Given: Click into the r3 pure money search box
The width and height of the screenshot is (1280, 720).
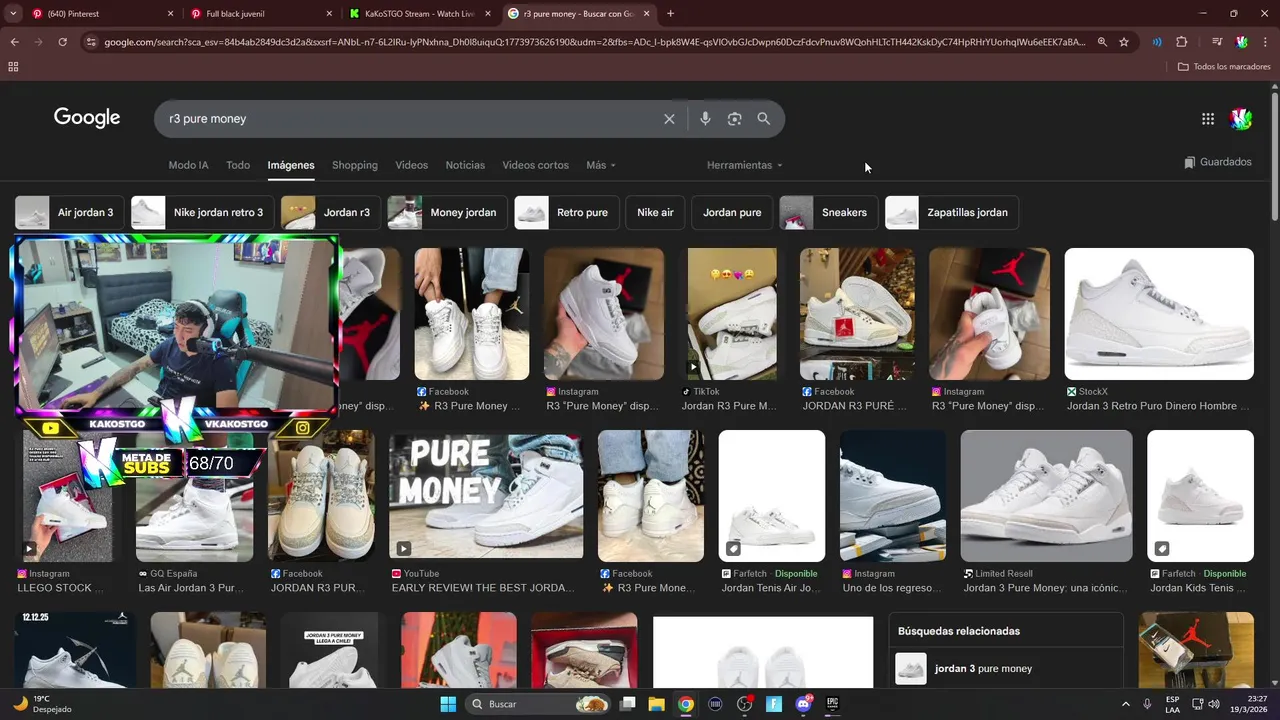Looking at the screenshot, I should click(x=410, y=119).
